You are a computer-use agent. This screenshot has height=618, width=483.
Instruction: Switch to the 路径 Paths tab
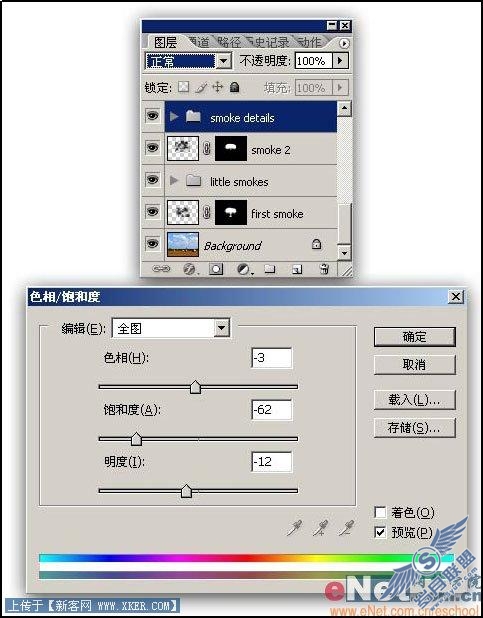(229, 41)
